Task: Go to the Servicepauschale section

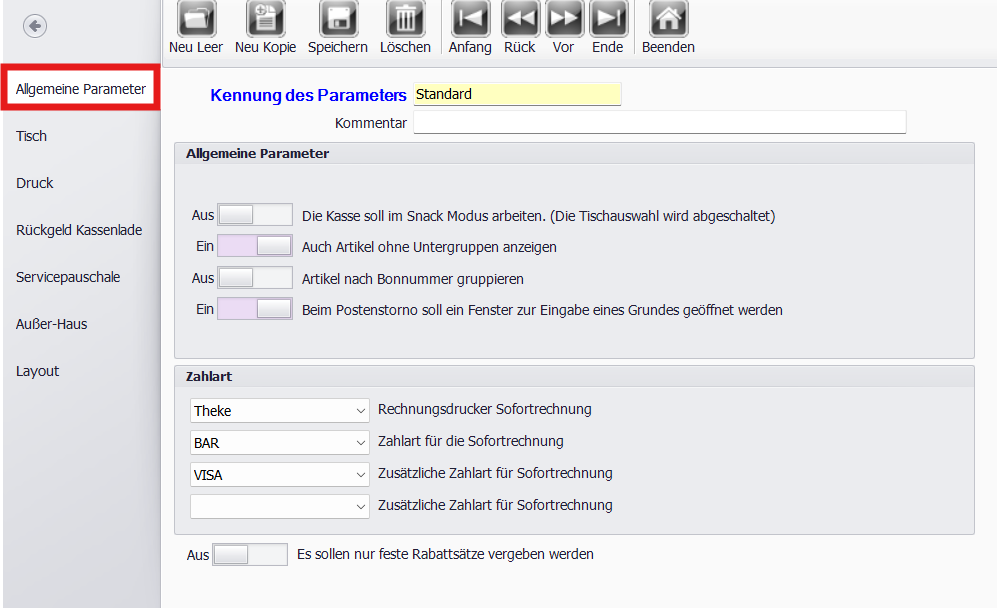Action: pos(68,277)
